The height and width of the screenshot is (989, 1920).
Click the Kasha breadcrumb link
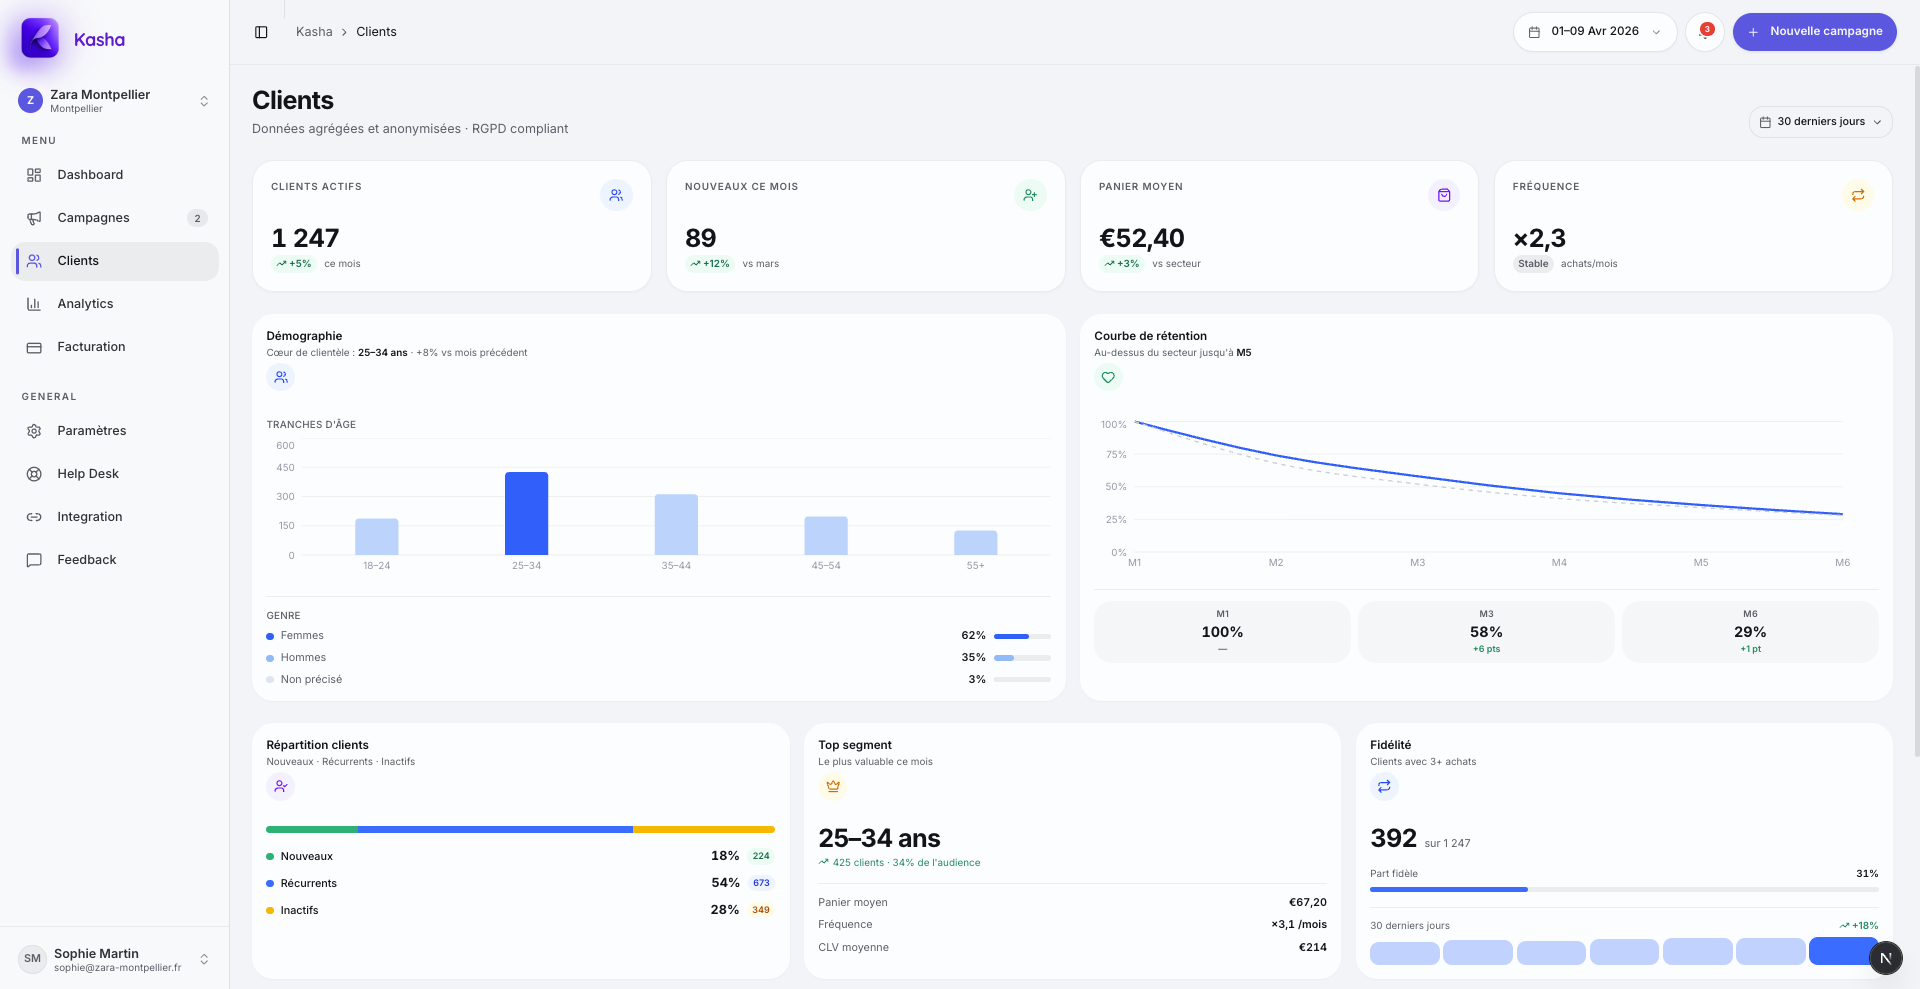(x=314, y=32)
